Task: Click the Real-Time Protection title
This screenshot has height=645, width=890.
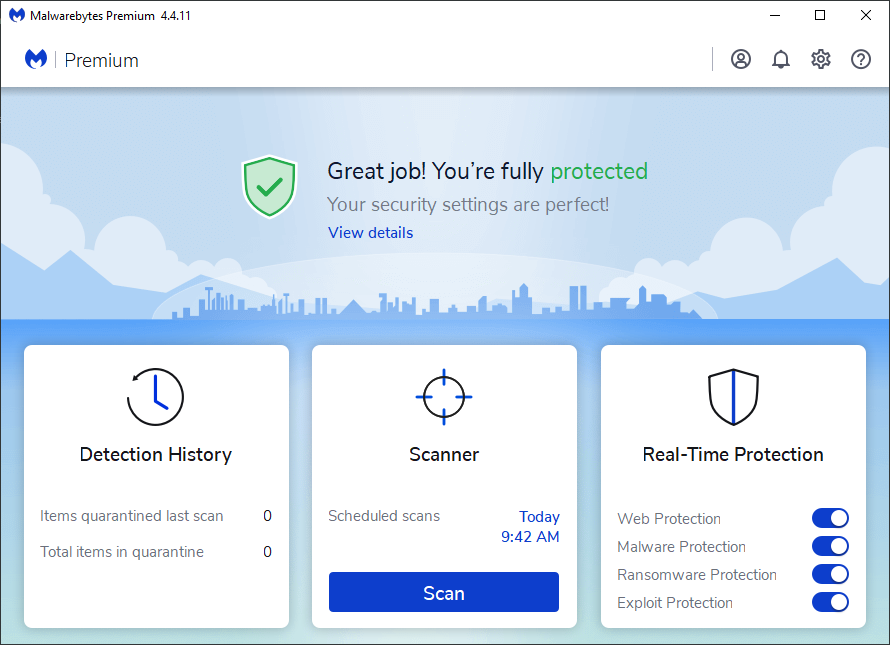Action: tap(733, 455)
